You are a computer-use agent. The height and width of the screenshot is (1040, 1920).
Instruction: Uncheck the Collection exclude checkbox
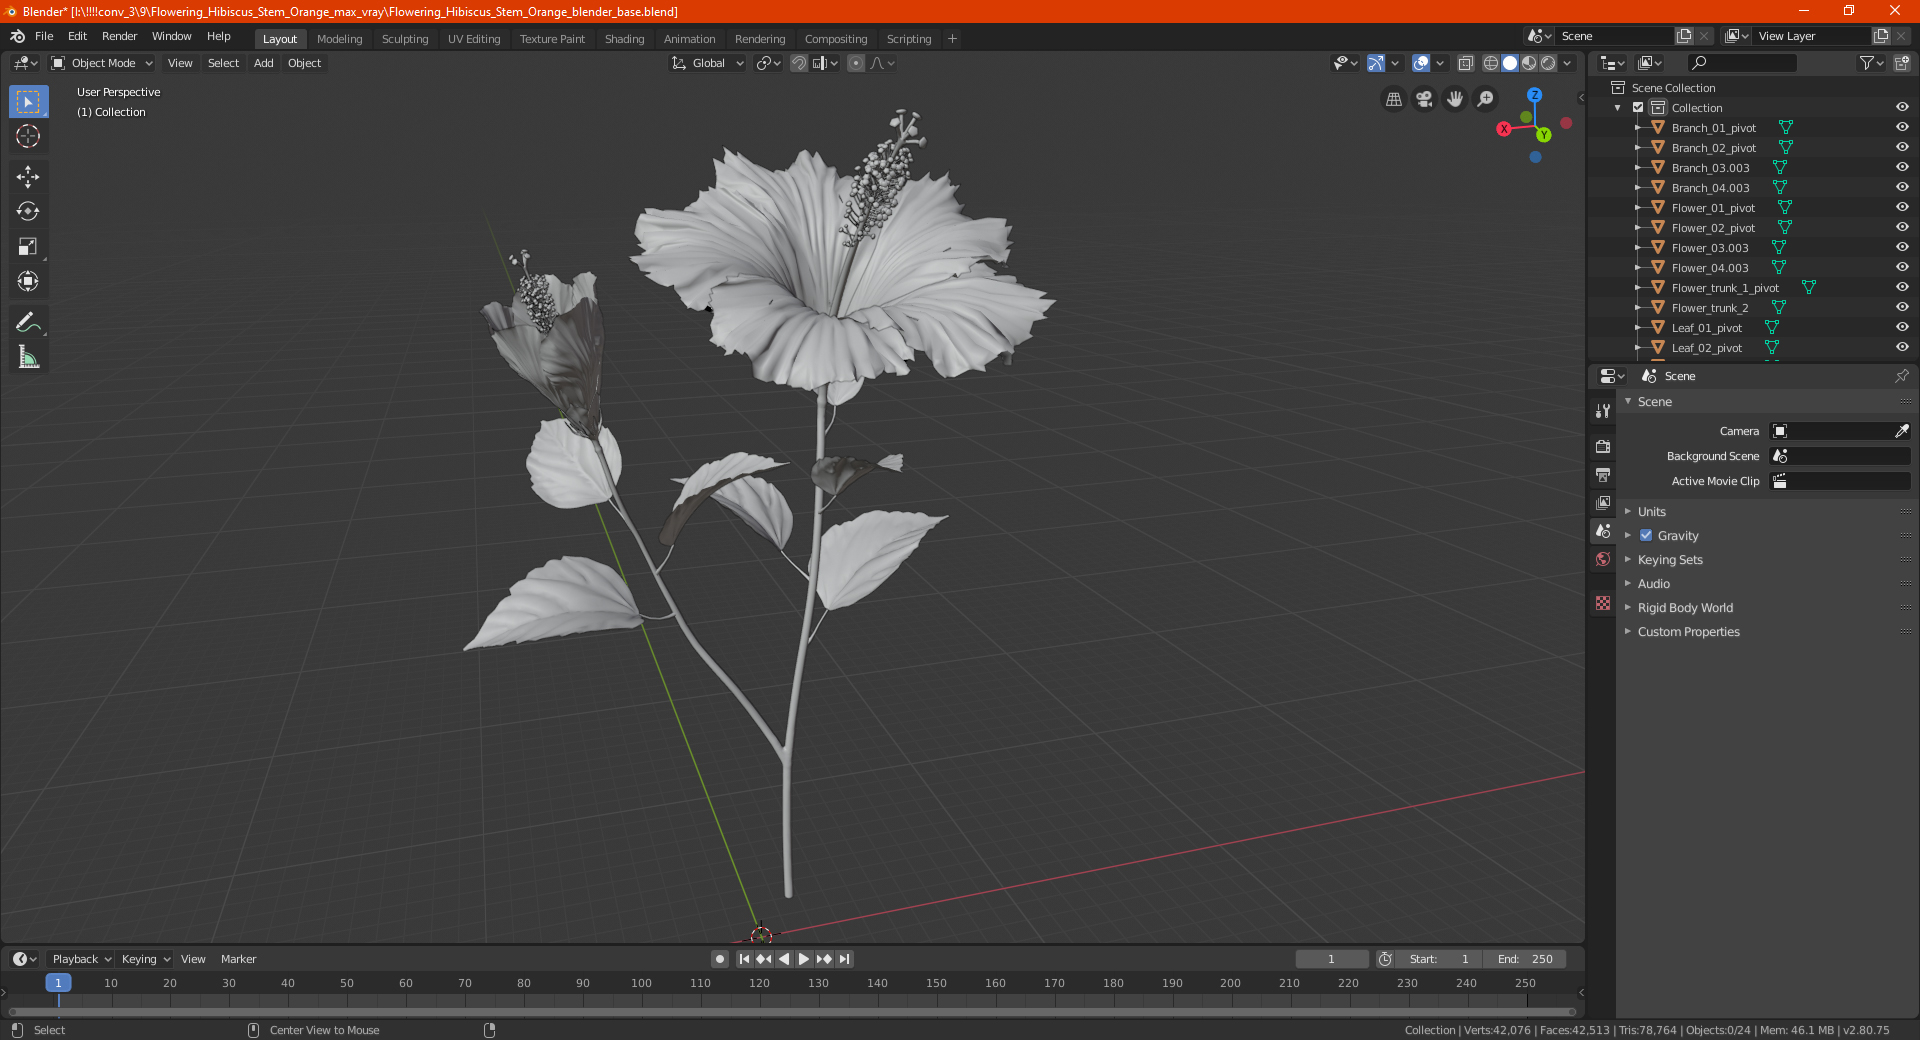pyautogui.click(x=1638, y=108)
